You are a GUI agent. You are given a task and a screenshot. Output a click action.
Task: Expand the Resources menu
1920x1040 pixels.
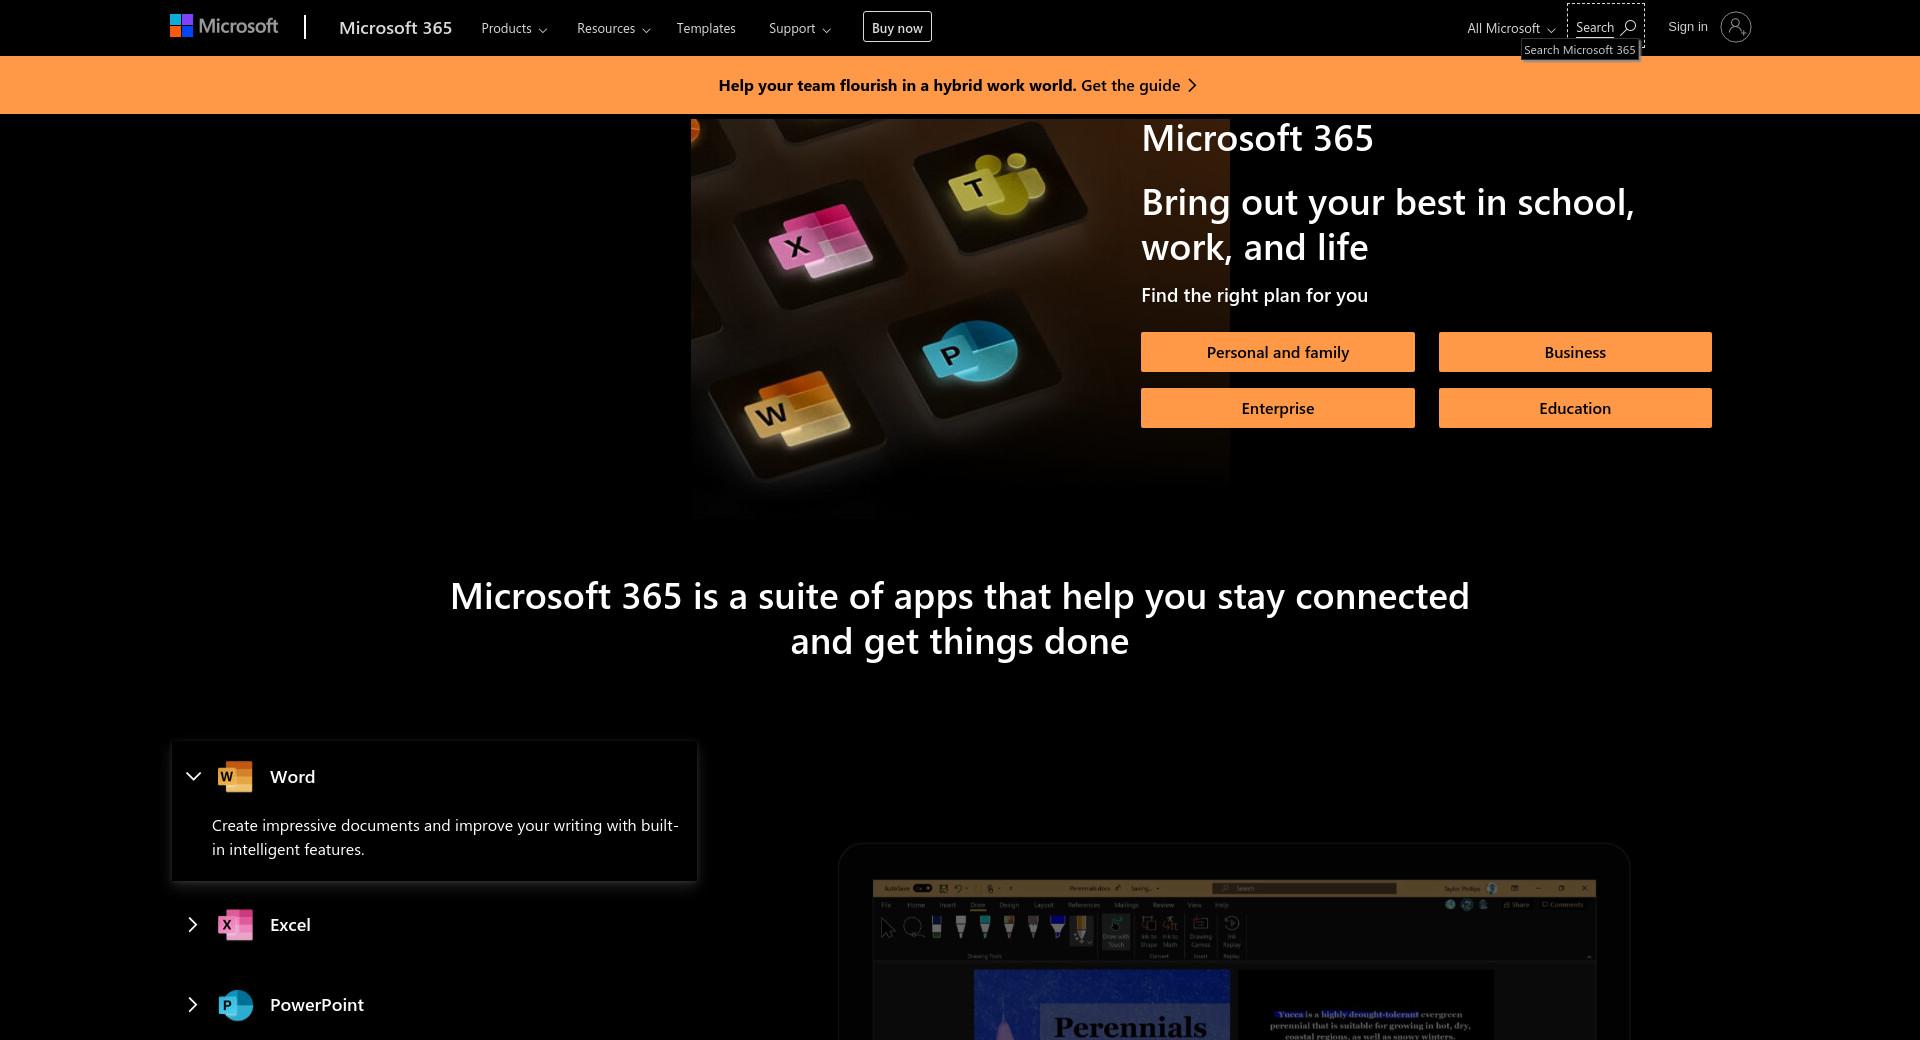[x=613, y=28]
